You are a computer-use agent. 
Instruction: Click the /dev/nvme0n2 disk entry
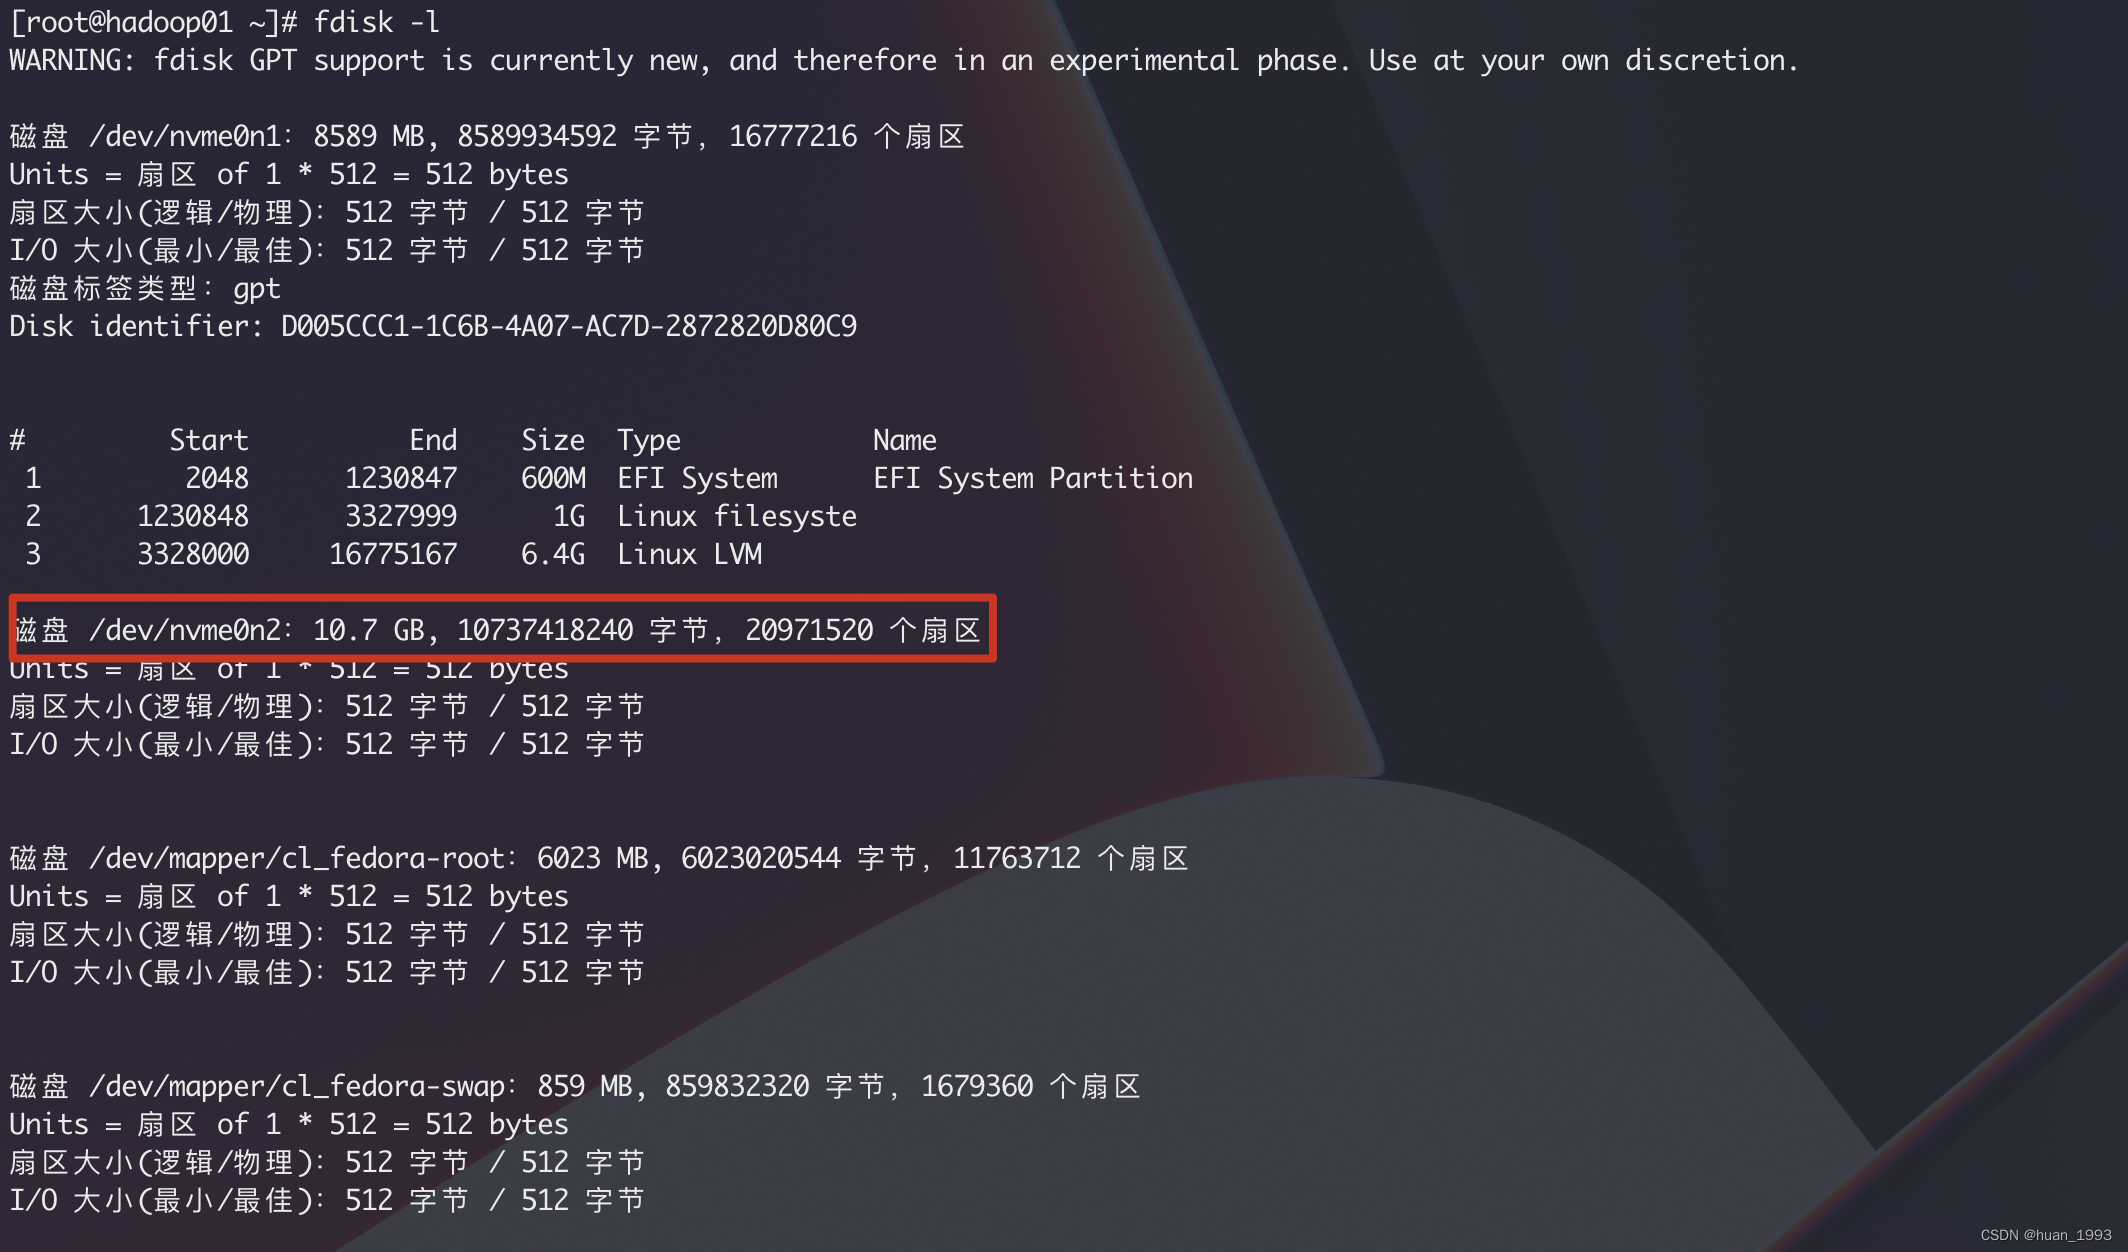point(499,629)
